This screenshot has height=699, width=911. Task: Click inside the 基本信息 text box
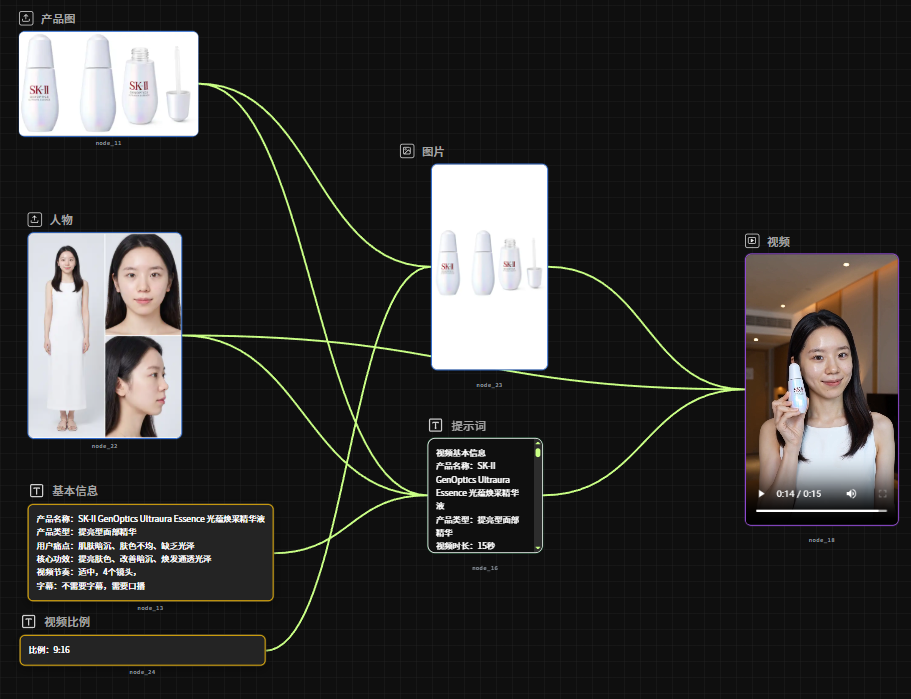[150, 552]
